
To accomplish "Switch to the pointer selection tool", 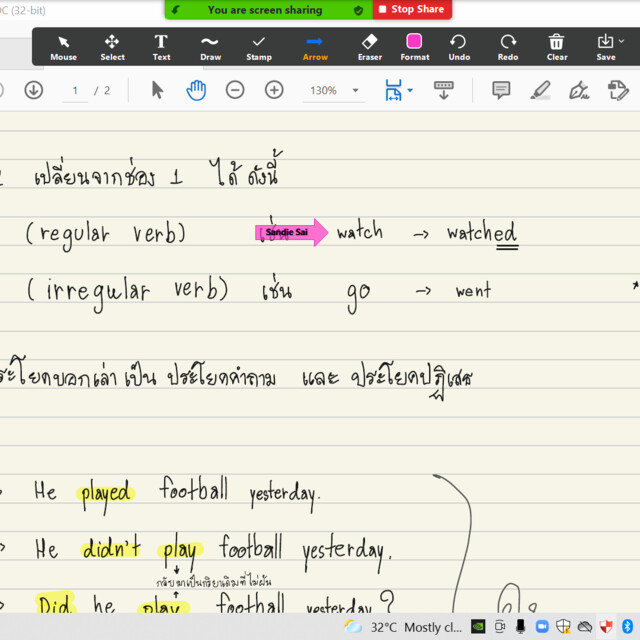I will click(x=157, y=90).
